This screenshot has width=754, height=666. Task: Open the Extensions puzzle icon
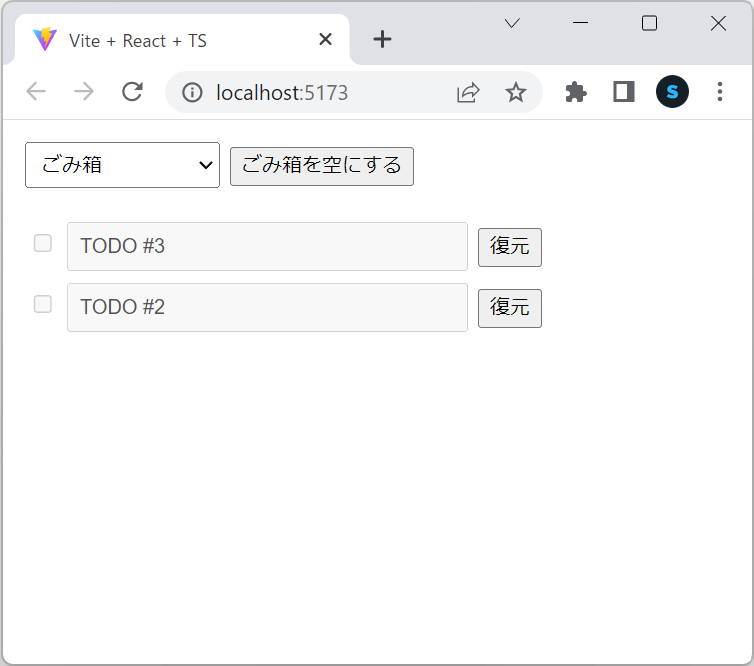[576, 92]
